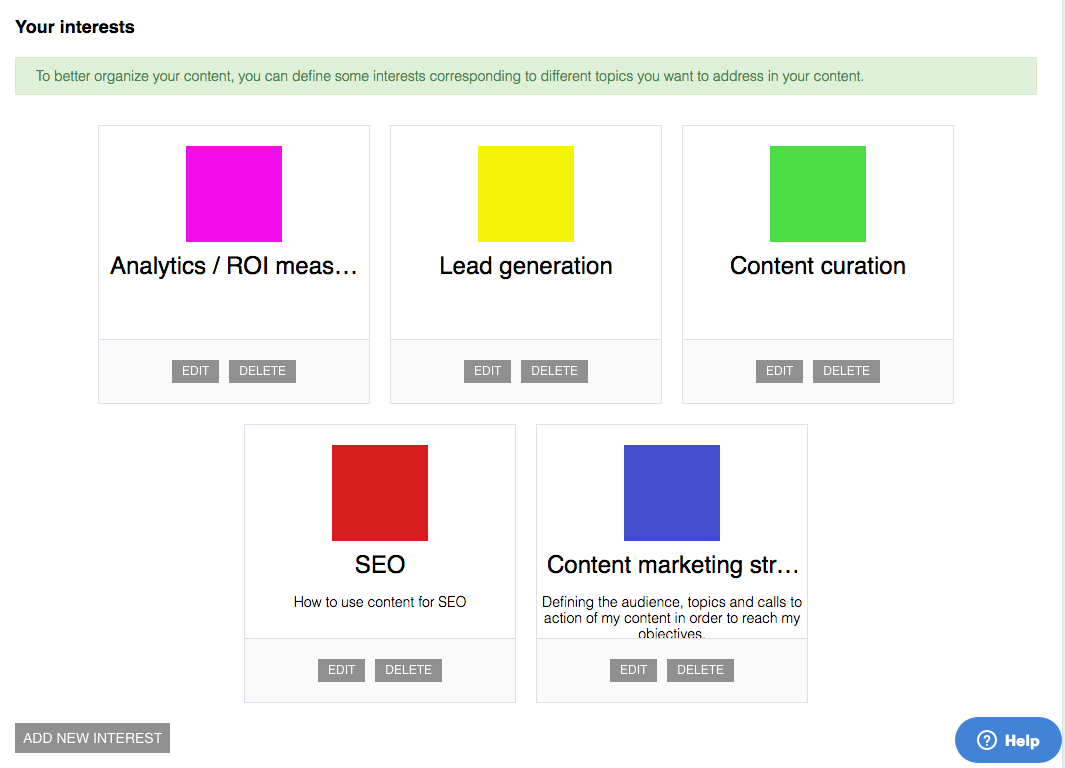Image resolution: width=1065 pixels, height=768 pixels.
Task: Click the red SEO color square
Action: coord(380,493)
